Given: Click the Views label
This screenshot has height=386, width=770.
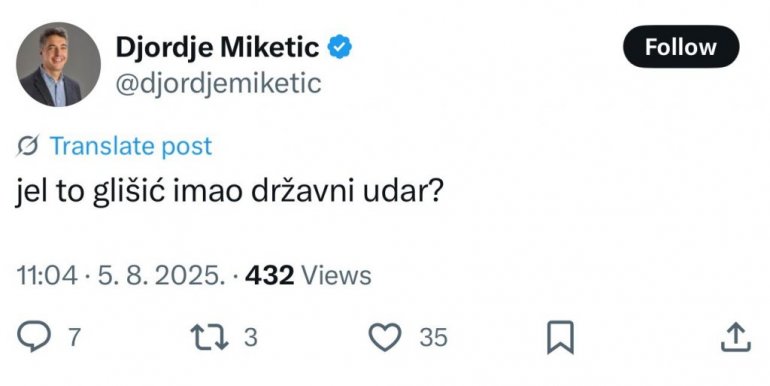Looking at the screenshot, I should (x=336, y=276).
